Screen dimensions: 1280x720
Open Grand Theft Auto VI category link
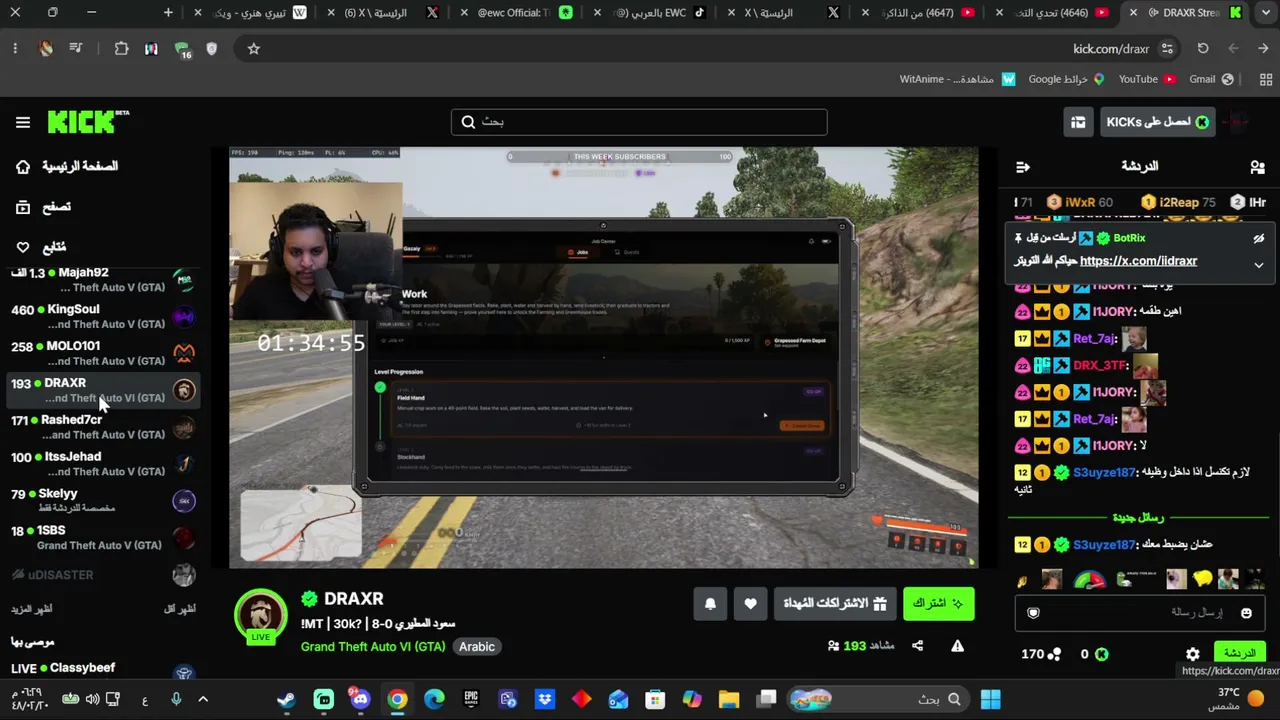pos(373,646)
